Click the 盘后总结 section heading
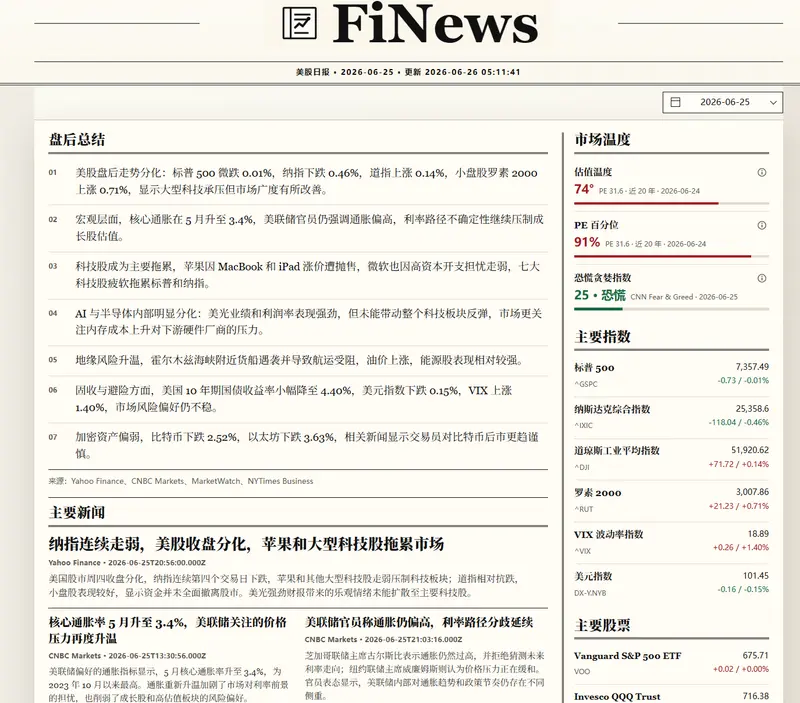The image size is (800, 703). click(77, 140)
